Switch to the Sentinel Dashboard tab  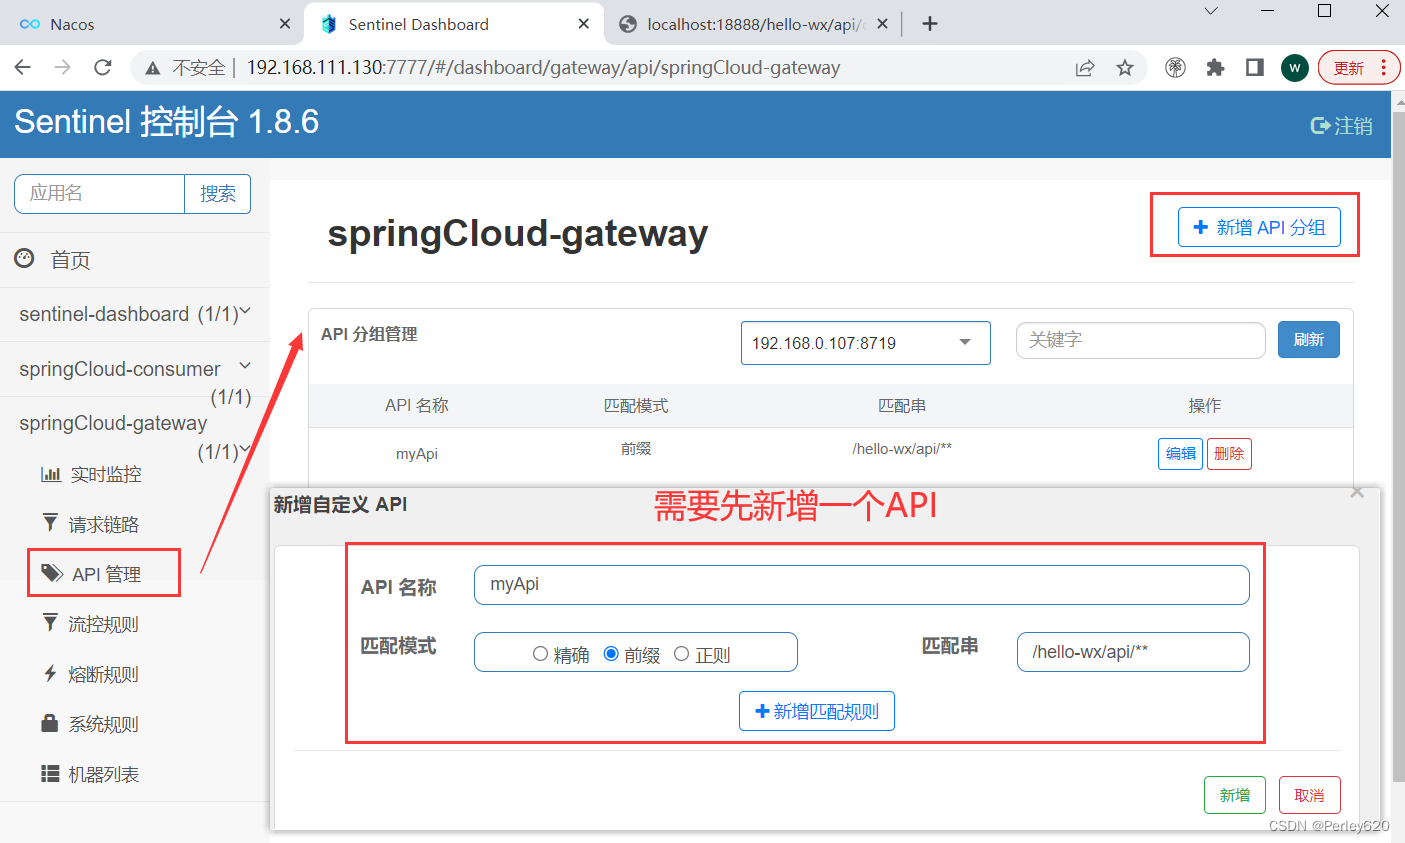pyautogui.click(x=454, y=24)
